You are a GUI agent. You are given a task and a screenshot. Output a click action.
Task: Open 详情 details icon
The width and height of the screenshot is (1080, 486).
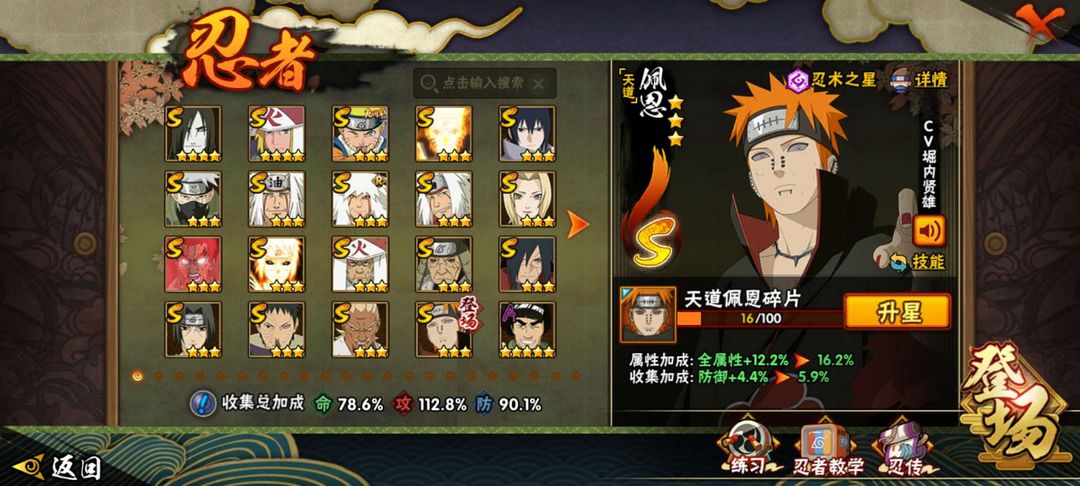click(904, 80)
